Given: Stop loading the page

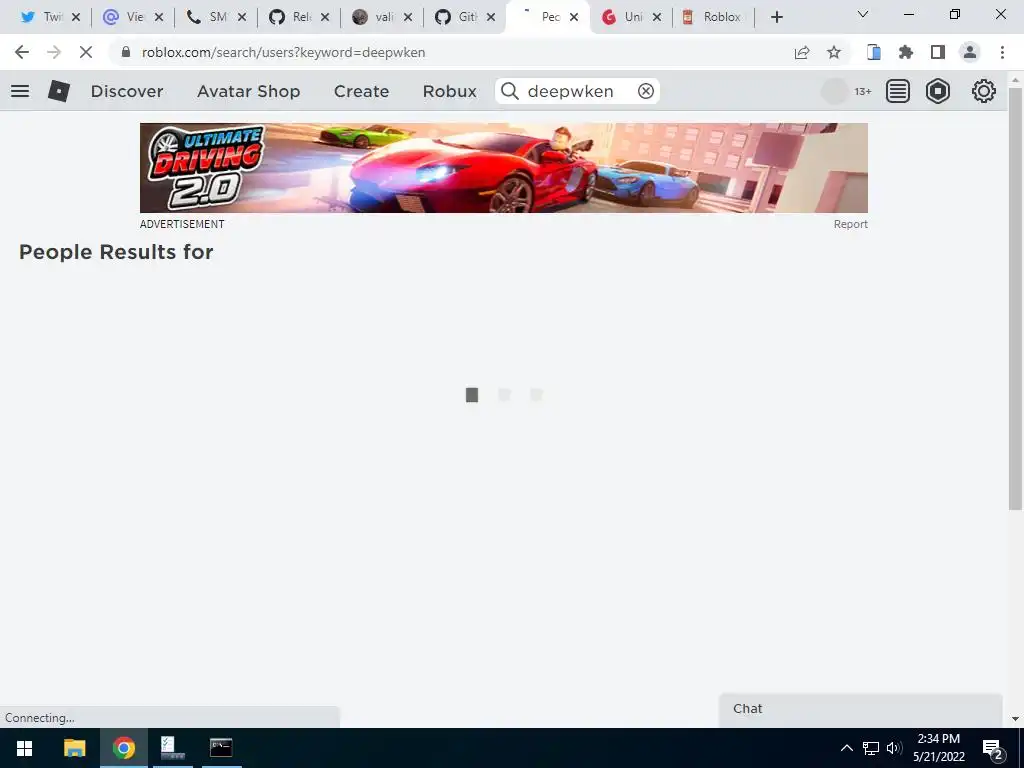Looking at the screenshot, I should (86, 52).
